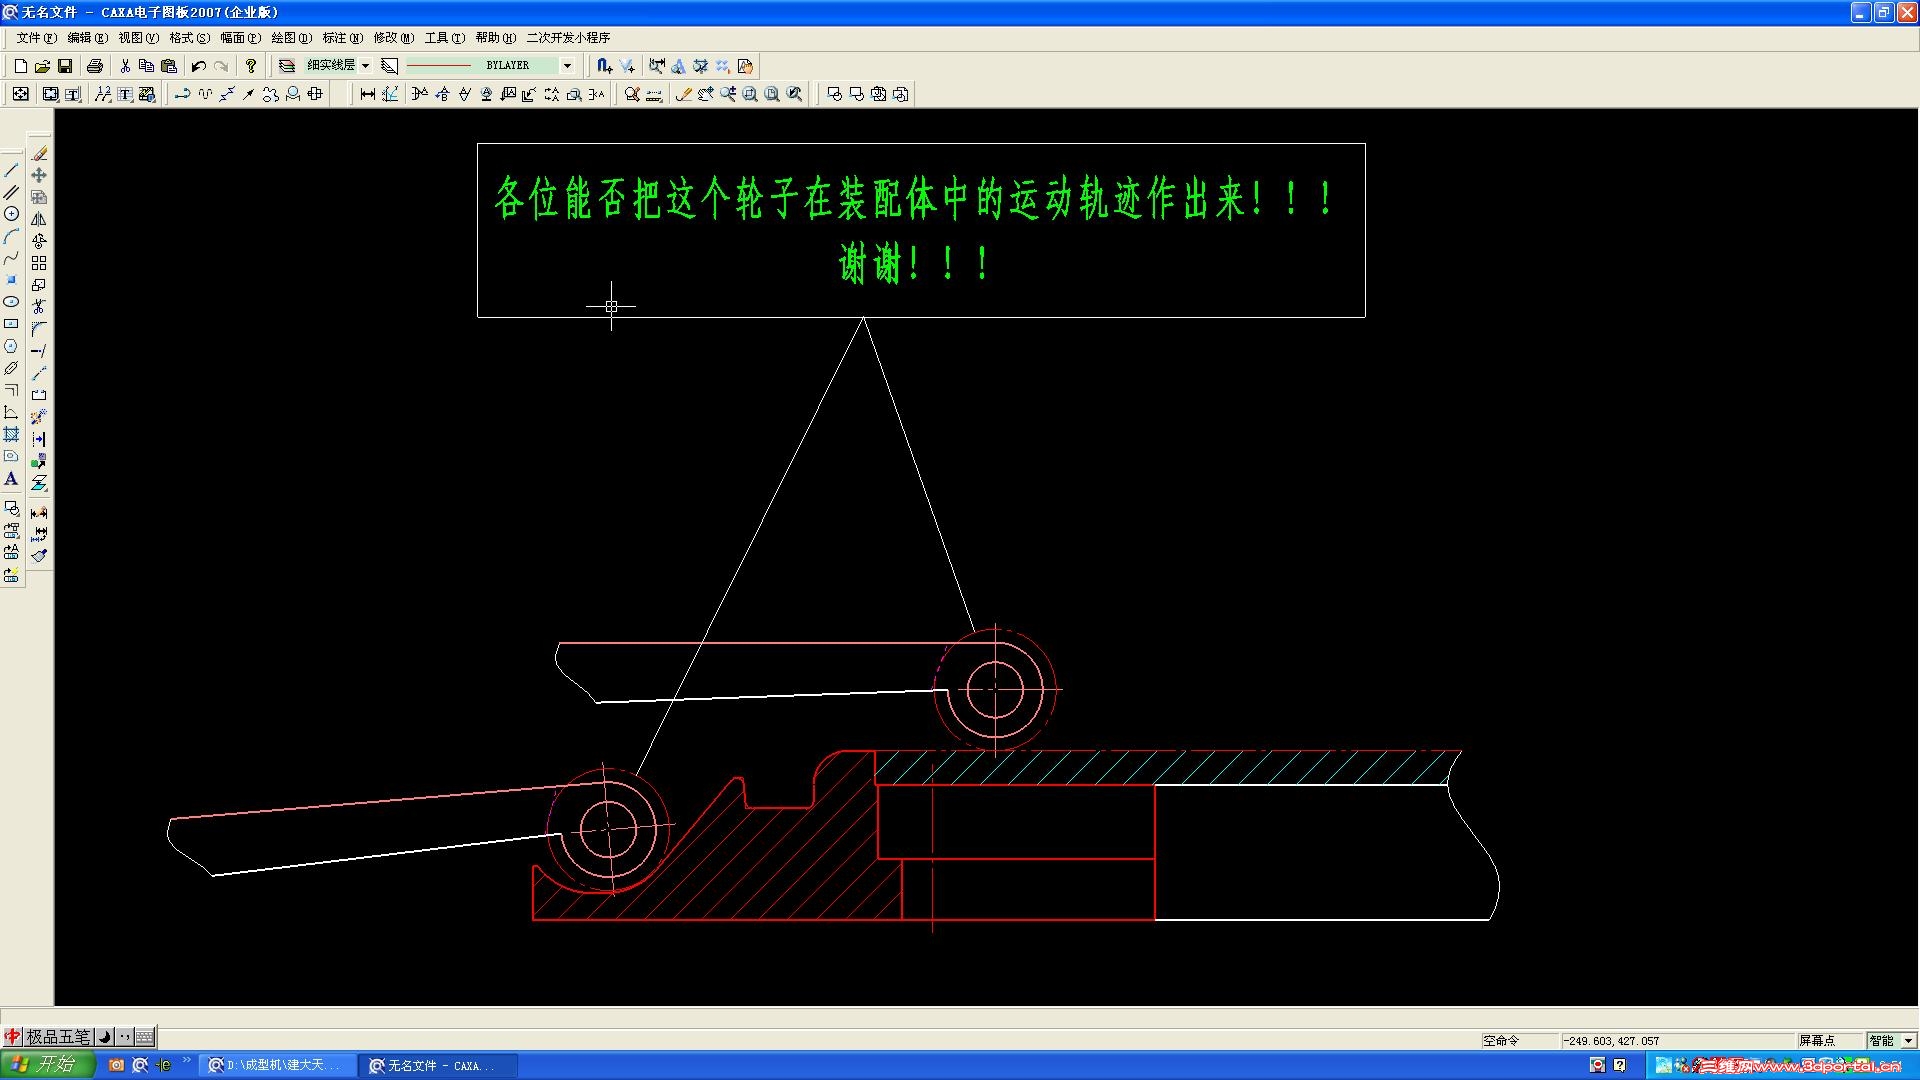This screenshot has height=1080, width=1920.
Task: Click the Hatch pattern tool
Action: point(11,434)
